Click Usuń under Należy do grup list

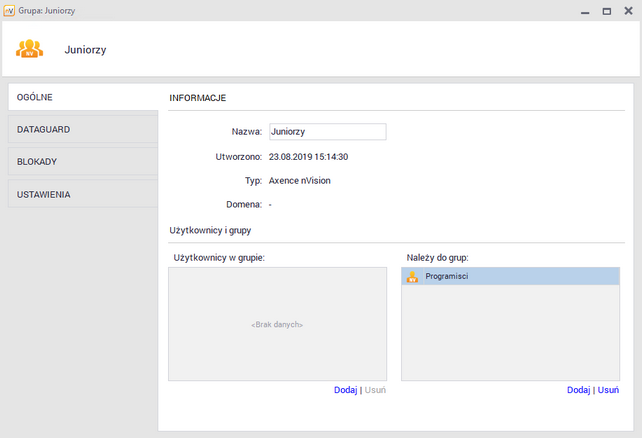(x=608, y=390)
